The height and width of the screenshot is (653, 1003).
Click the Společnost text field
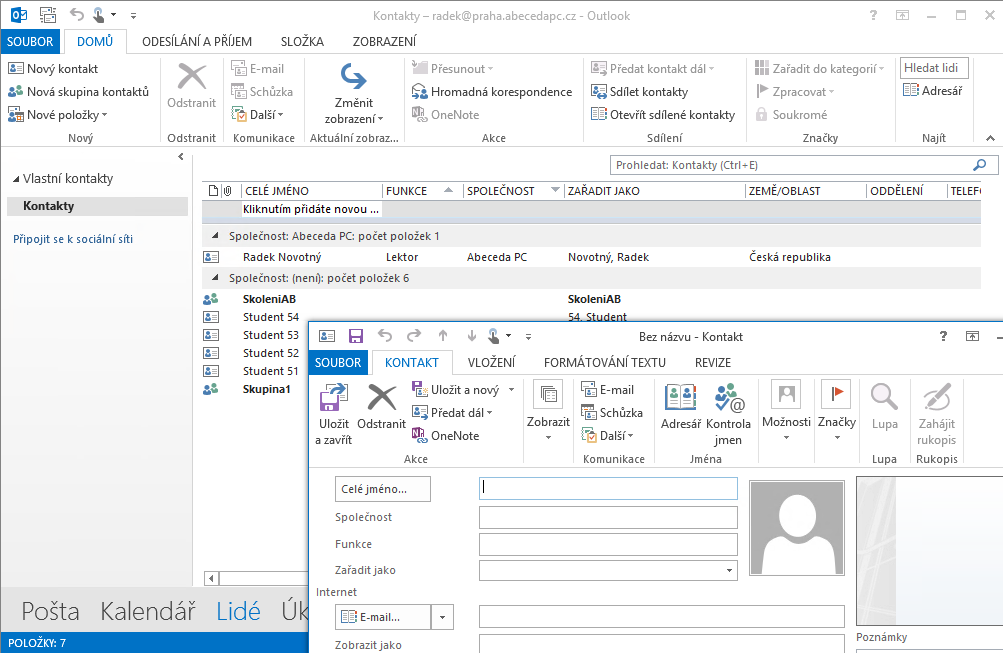point(608,517)
